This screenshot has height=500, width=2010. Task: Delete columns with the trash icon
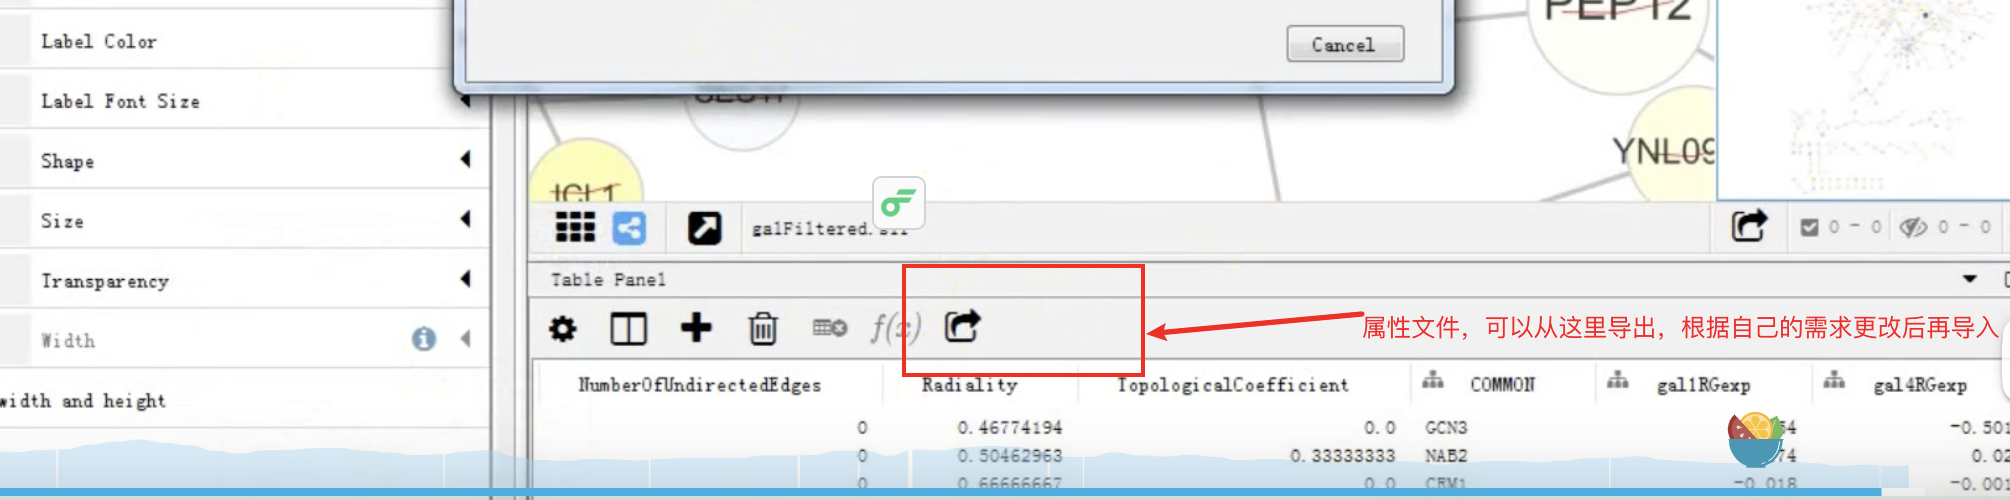point(763,328)
